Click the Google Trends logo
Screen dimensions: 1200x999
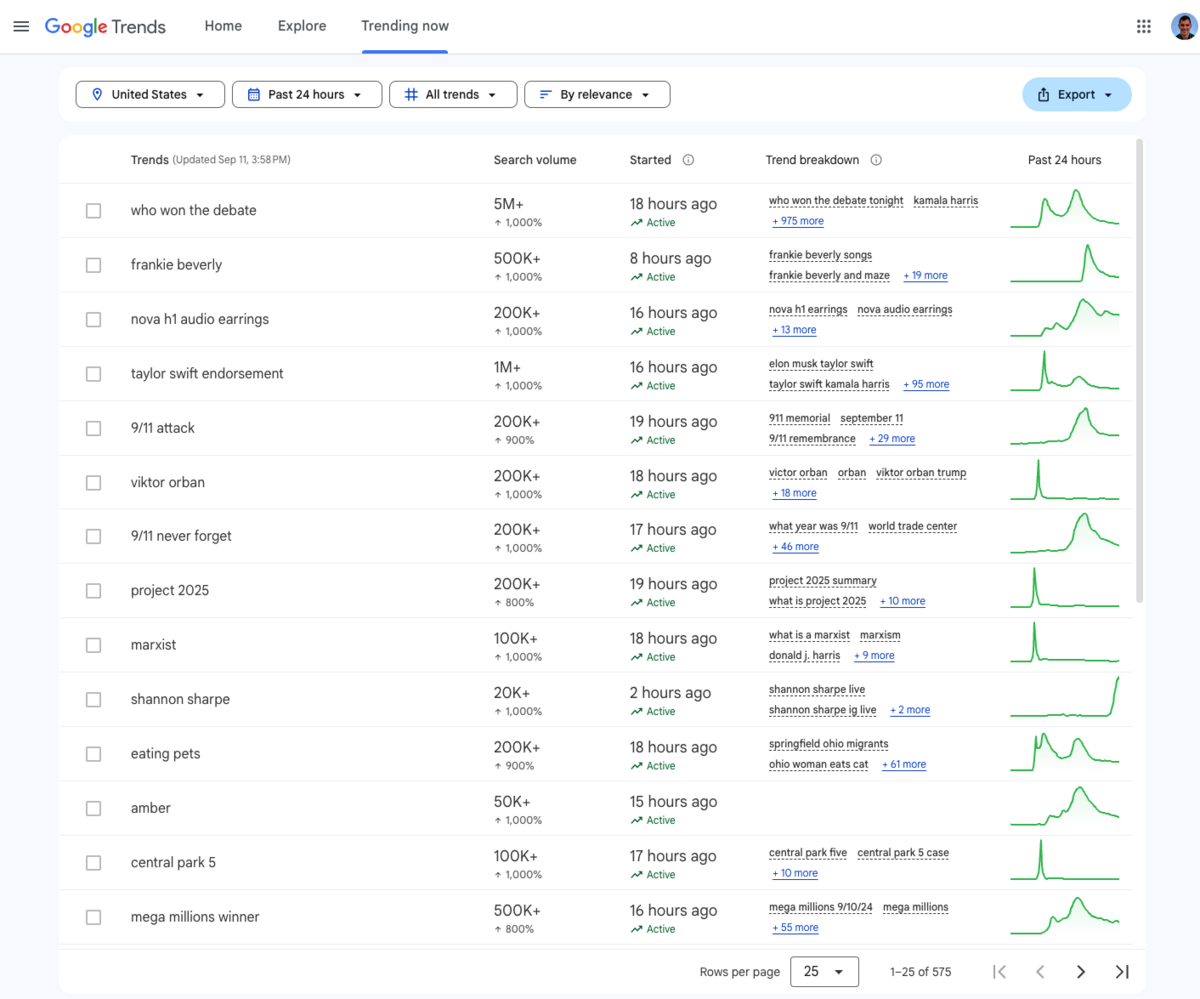coord(105,26)
